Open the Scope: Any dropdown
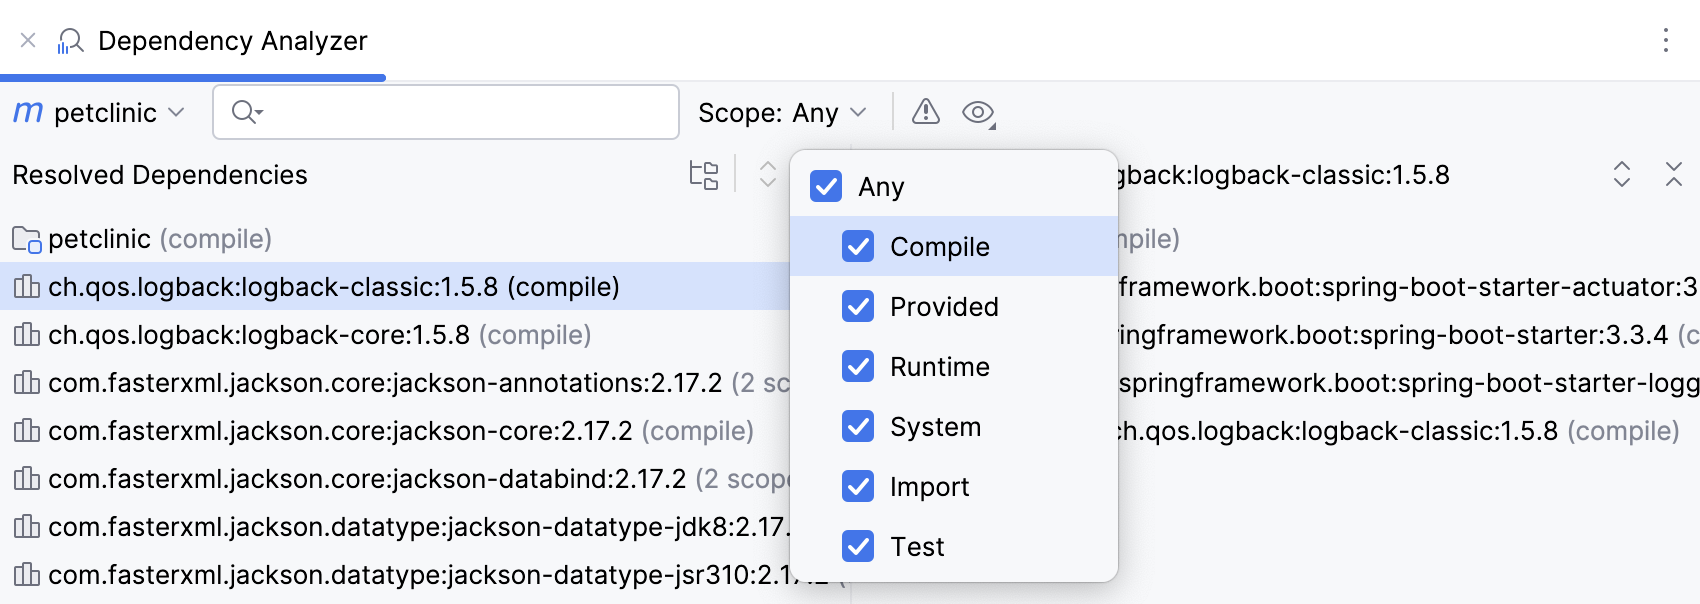1700x604 pixels. (x=782, y=113)
